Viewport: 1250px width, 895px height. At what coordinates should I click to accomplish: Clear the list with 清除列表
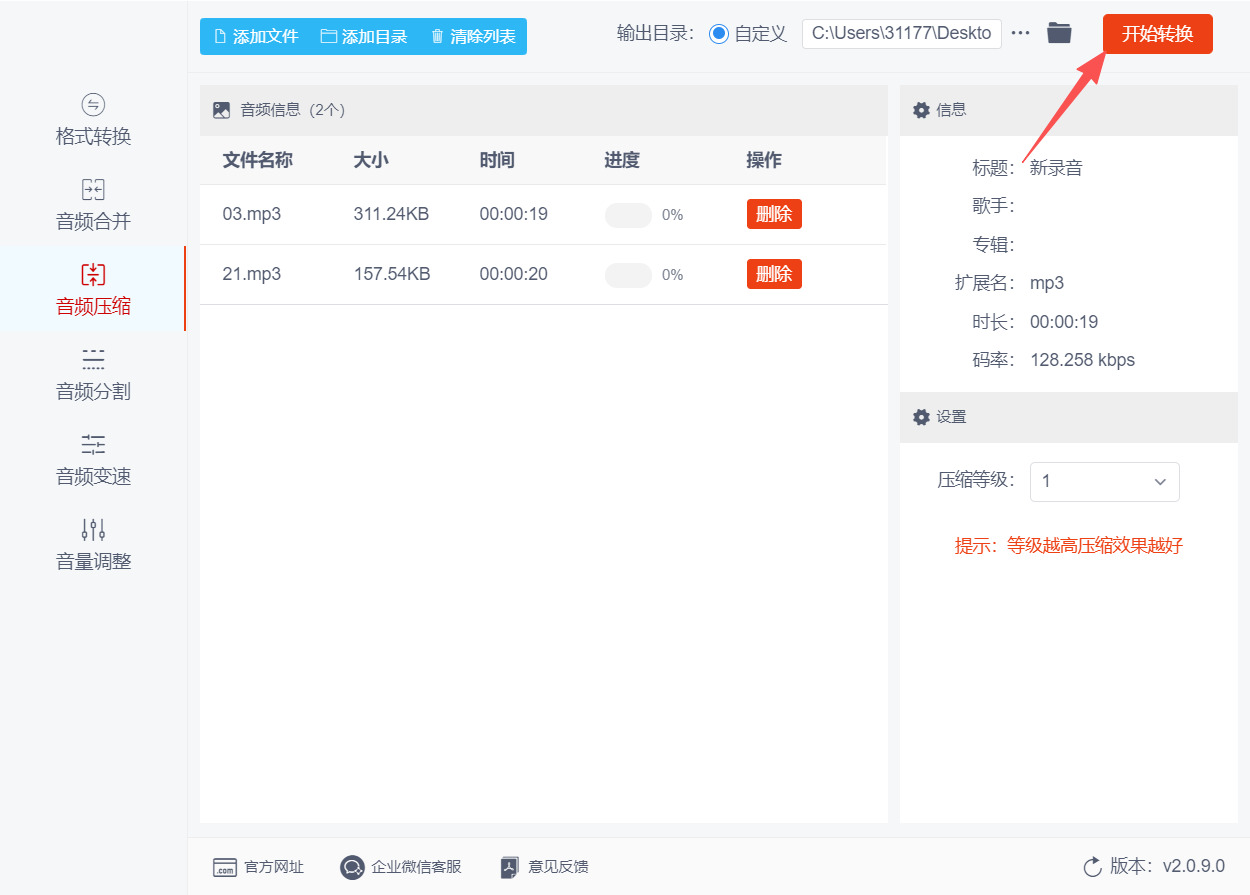[x=473, y=37]
